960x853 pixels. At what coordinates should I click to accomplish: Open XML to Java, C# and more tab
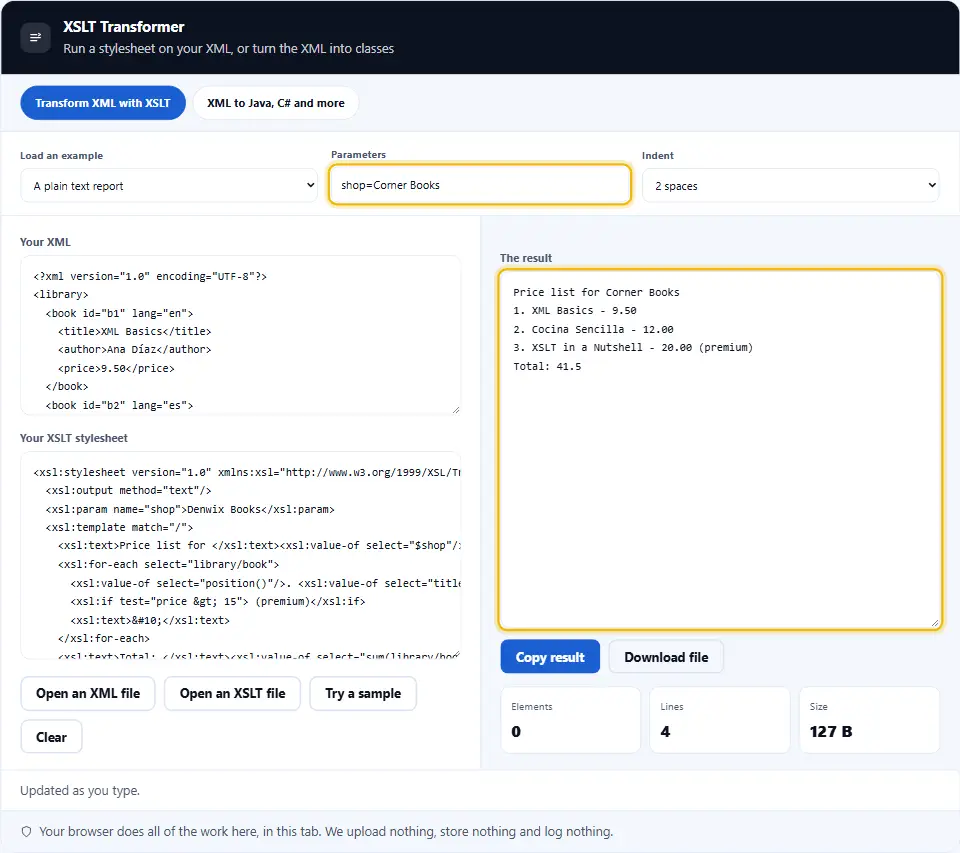point(276,103)
